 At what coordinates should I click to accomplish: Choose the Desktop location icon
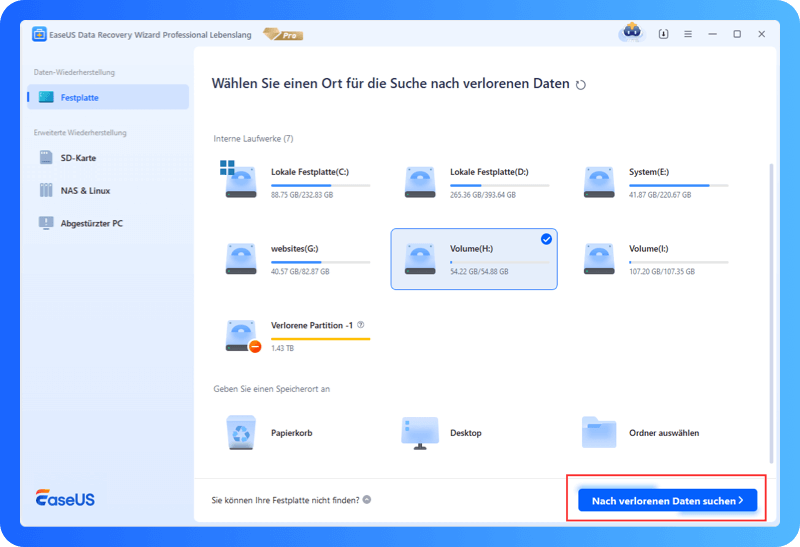click(420, 432)
